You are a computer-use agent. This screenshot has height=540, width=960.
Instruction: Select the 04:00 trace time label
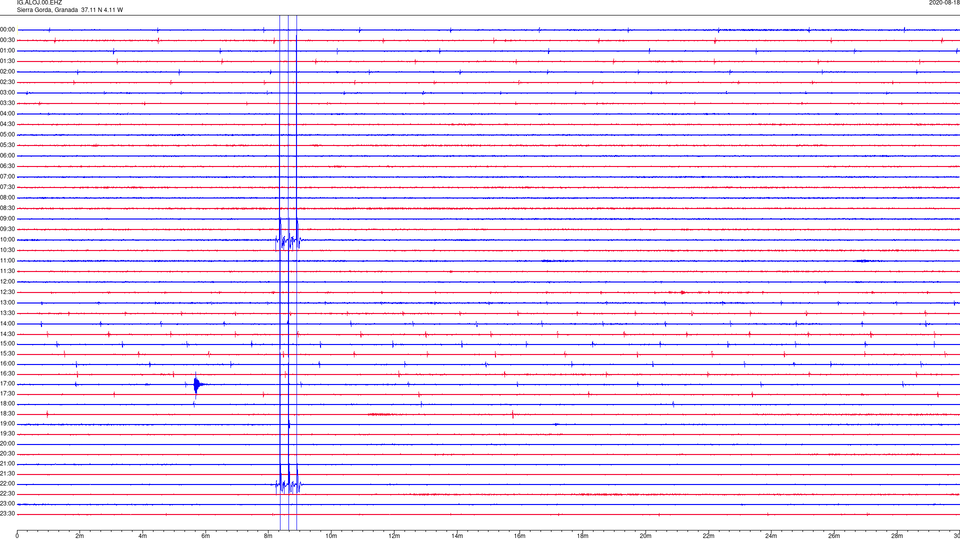(x=7, y=113)
